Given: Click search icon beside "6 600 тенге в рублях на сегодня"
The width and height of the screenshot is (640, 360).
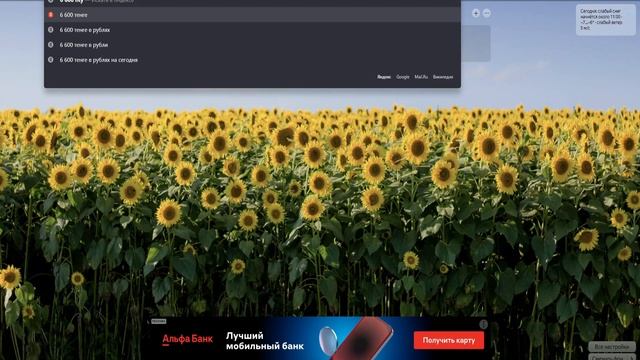Looking at the screenshot, I should click(x=51, y=60).
